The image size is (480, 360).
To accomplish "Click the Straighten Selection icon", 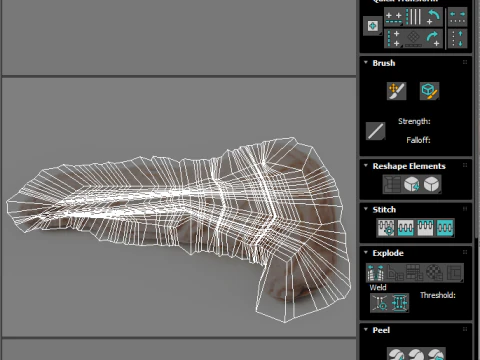I will 392,184.
